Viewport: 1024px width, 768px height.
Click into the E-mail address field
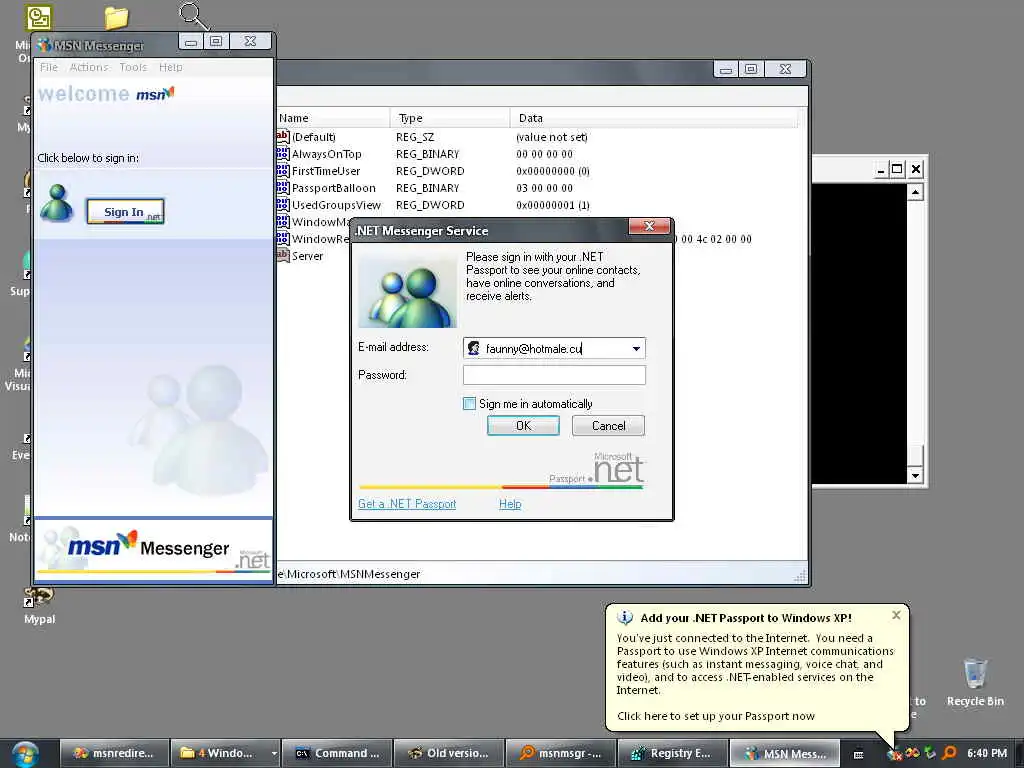[554, 348]
